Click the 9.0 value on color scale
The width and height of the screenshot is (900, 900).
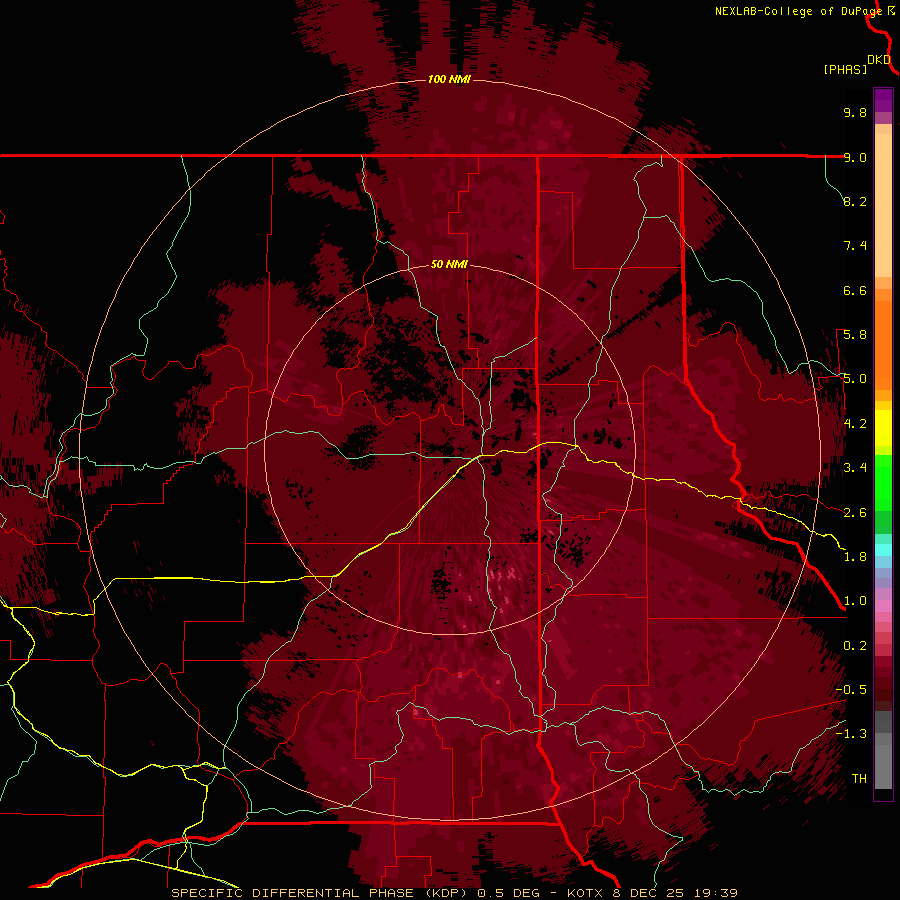coord(855,157)
